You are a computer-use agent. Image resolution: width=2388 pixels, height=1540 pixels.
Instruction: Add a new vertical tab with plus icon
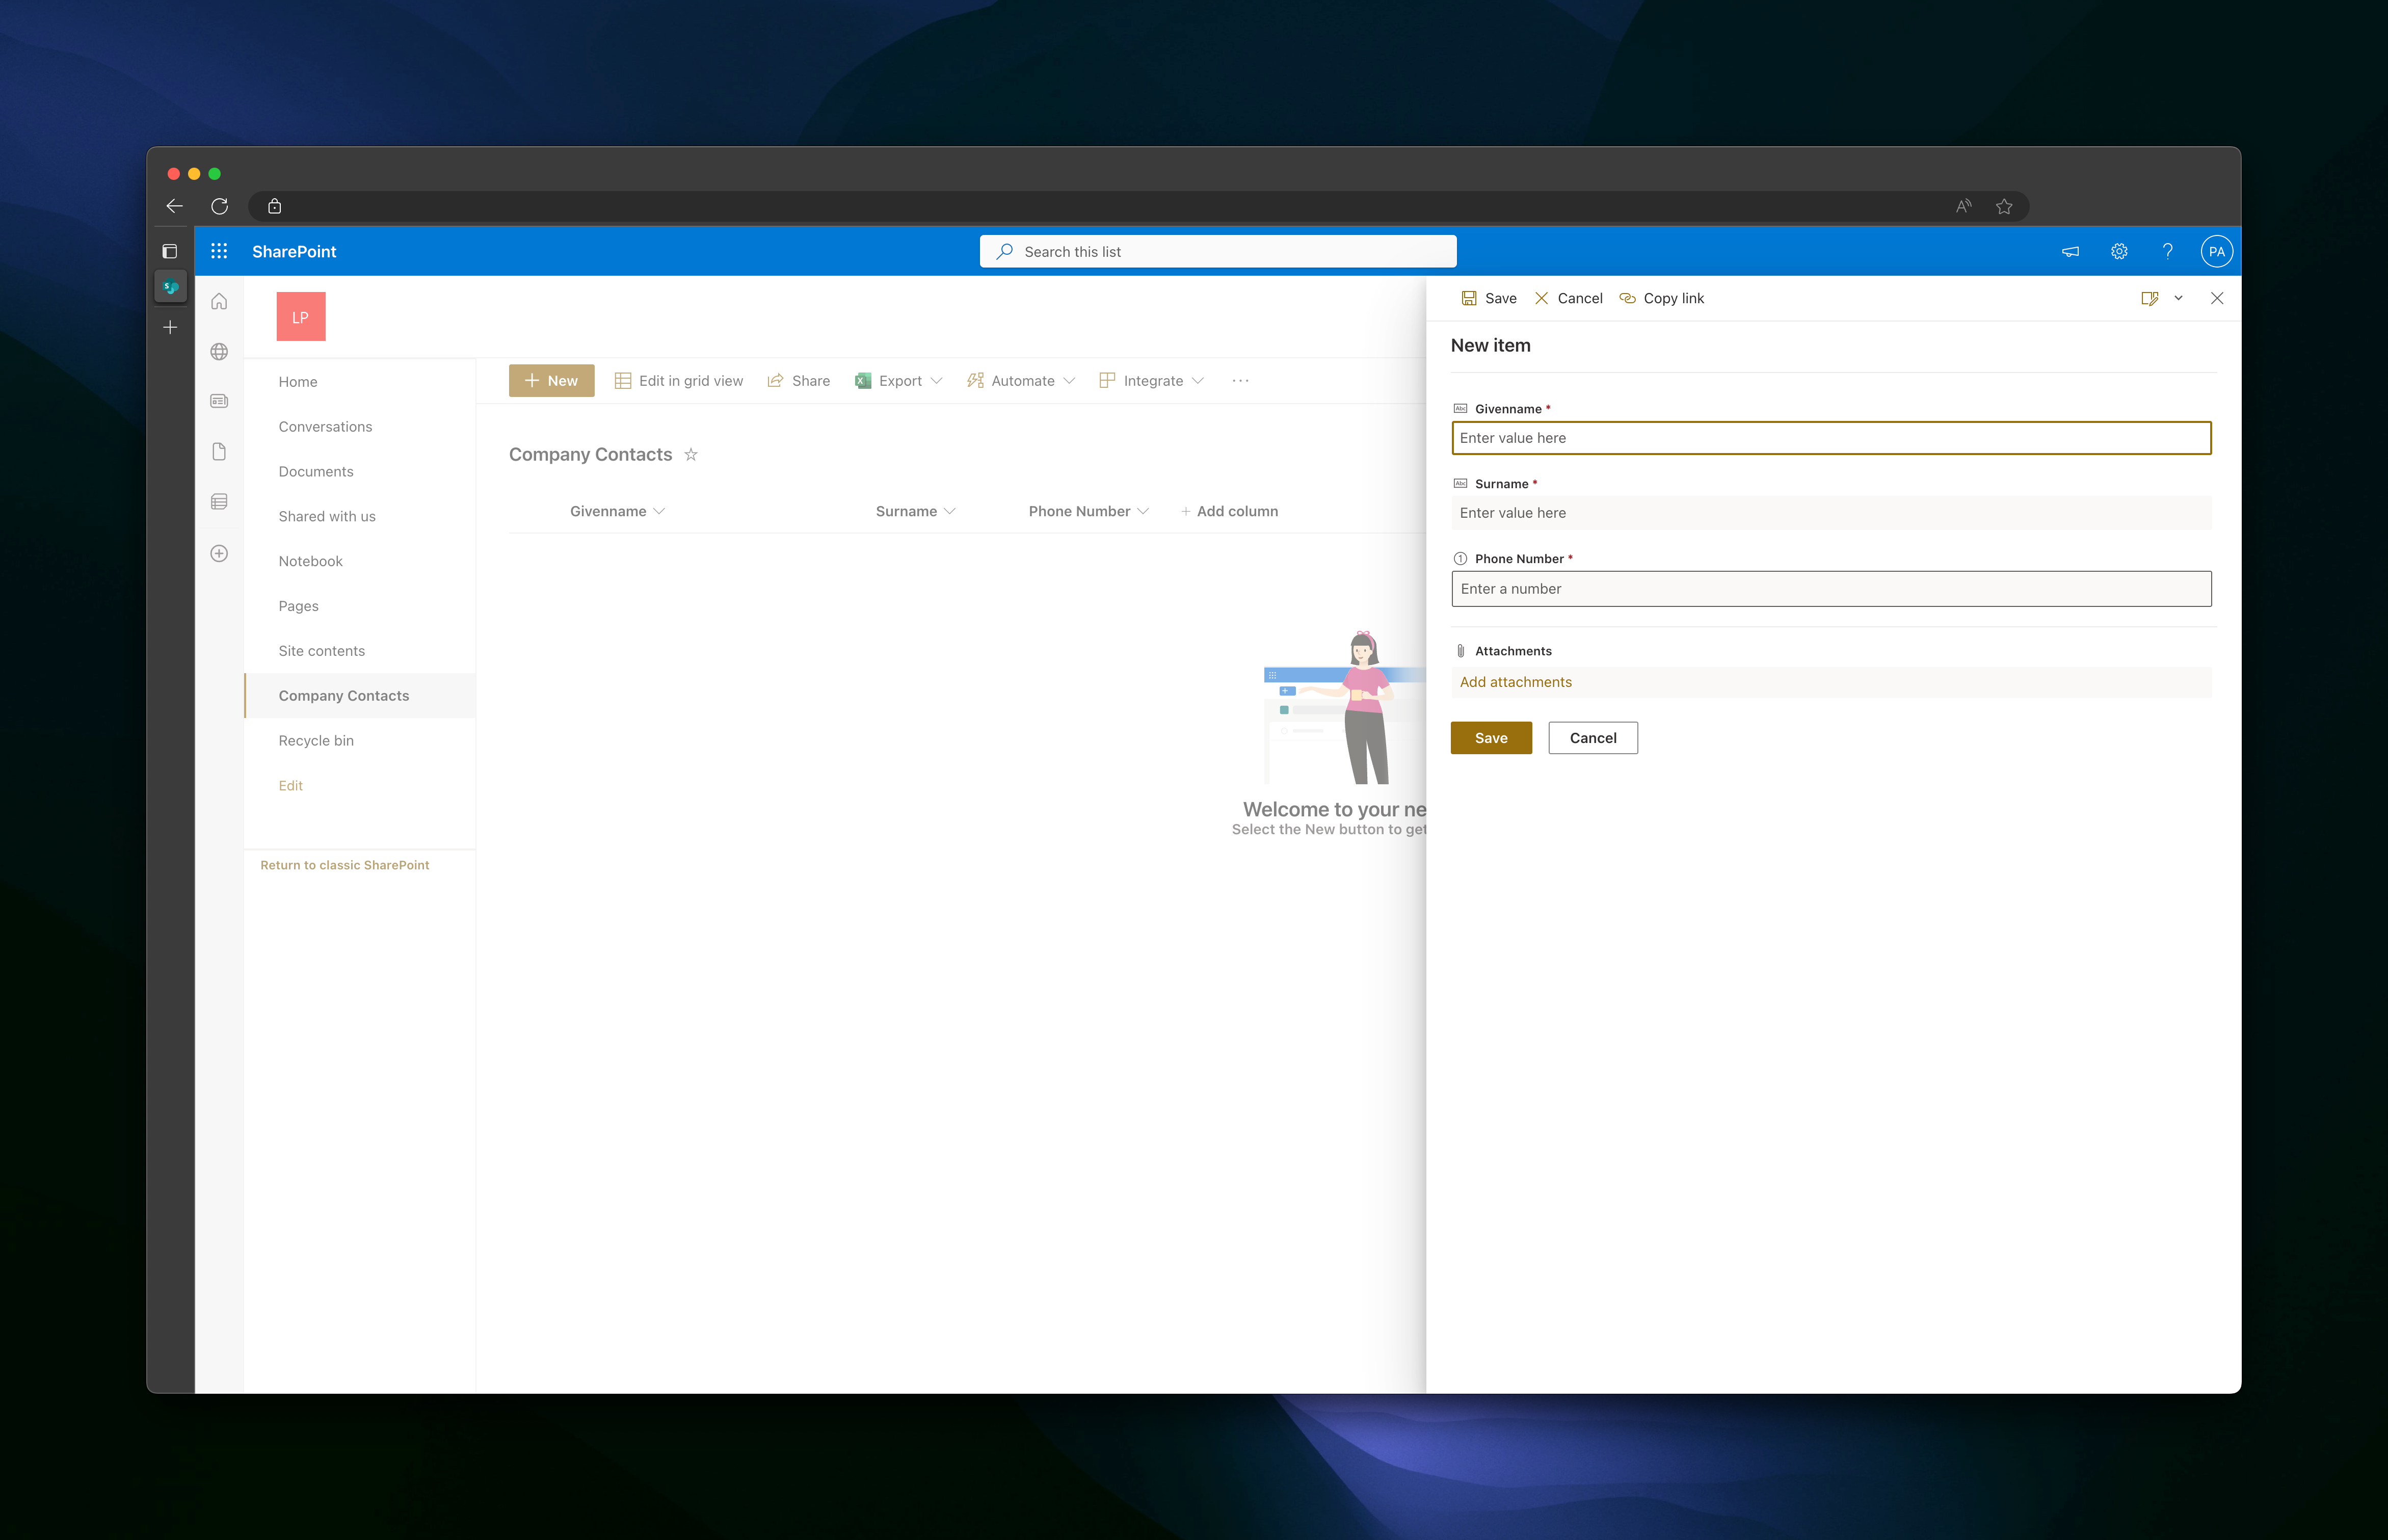pyautogui.click(x=170, y=327)
